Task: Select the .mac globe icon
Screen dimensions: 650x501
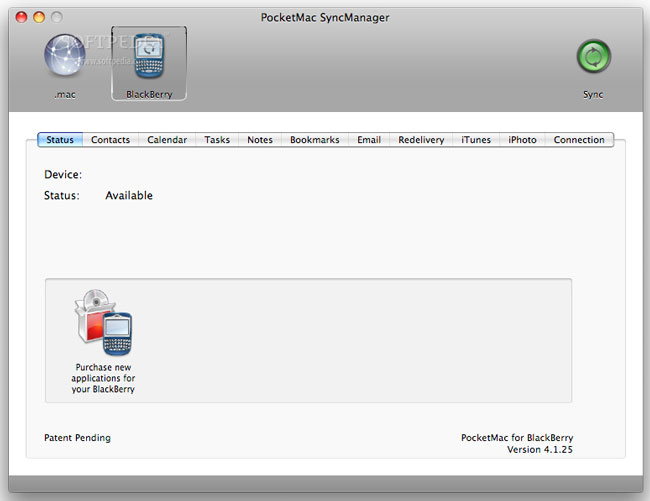Action: coord(65,55)
